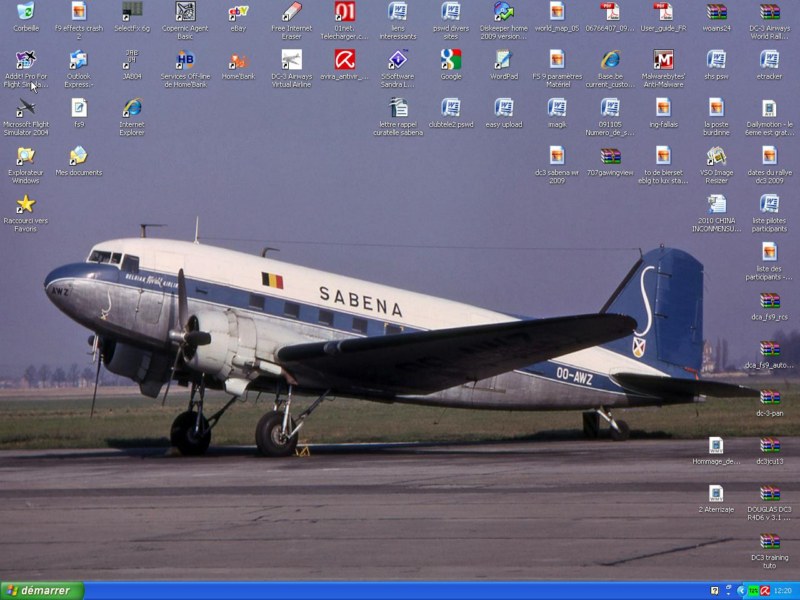800x600 pixels.
Task: Launch Internet Explorer desktop shortcut
Action: click(x=132, y=108)
